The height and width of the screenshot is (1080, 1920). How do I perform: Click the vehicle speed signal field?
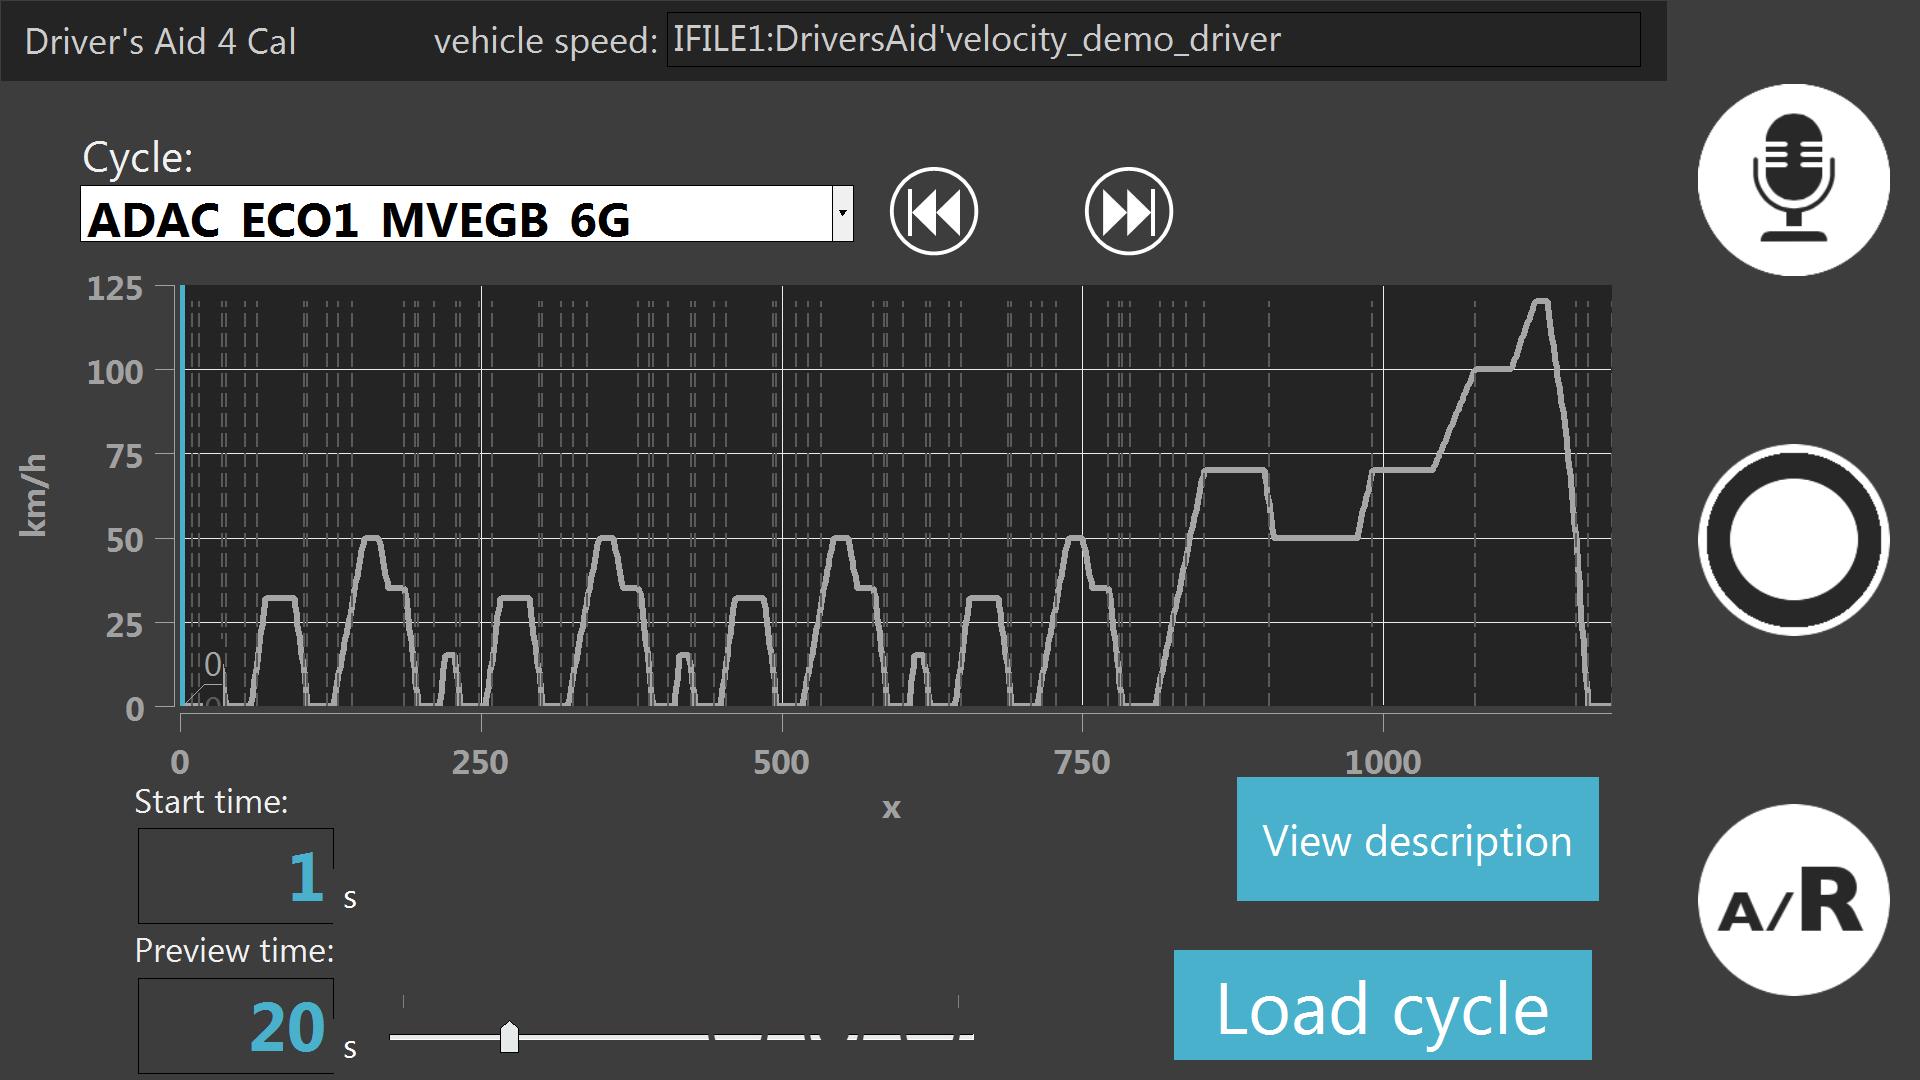pos(1153,39)
